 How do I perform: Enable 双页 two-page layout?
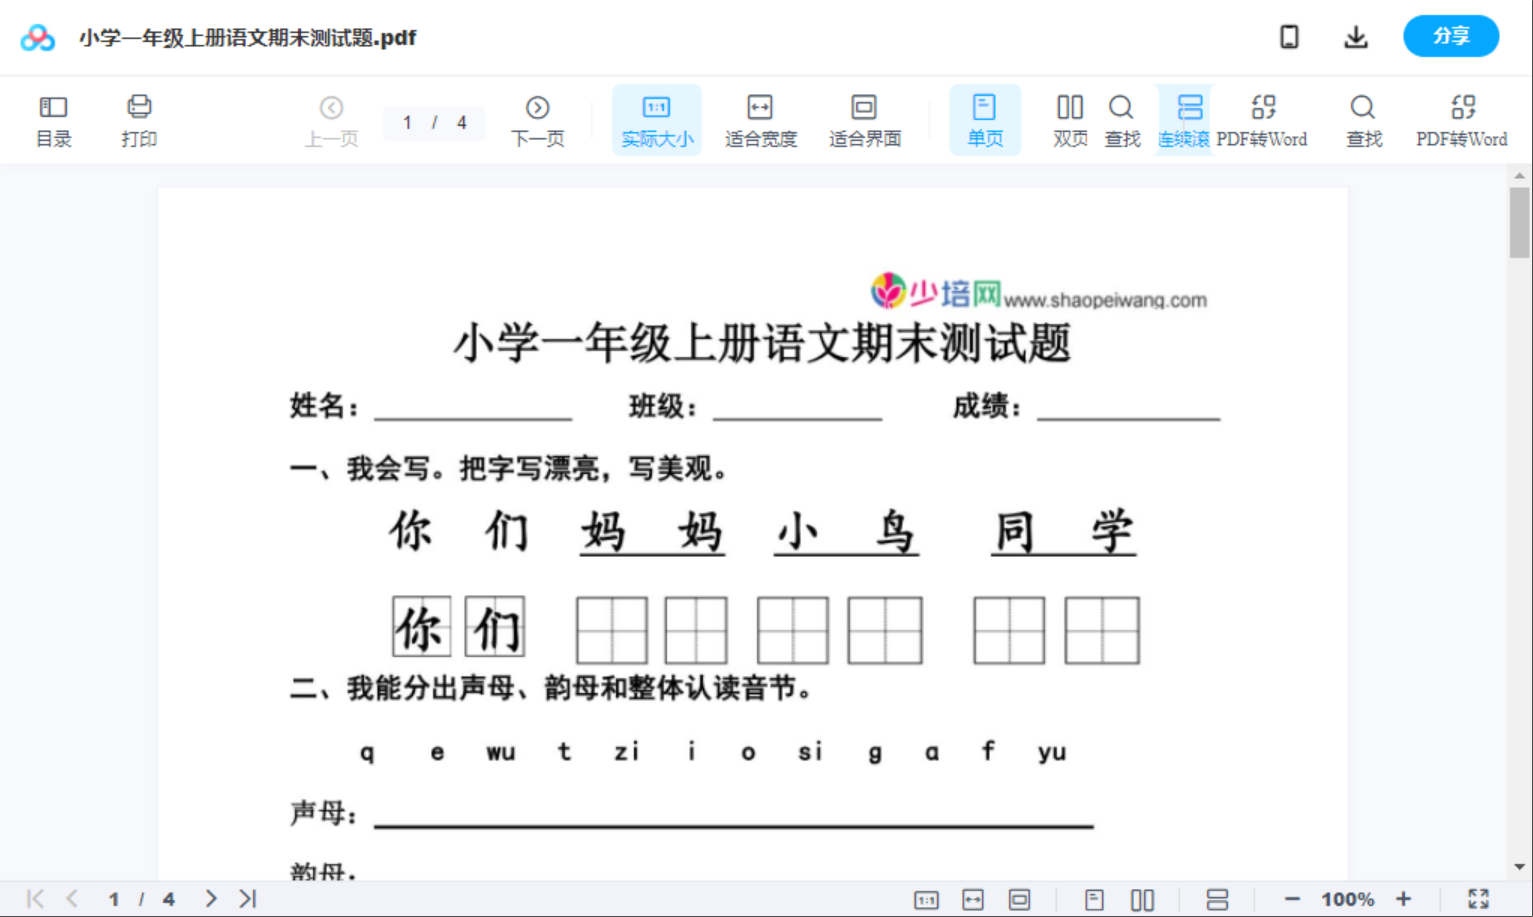coord(1069,119)
